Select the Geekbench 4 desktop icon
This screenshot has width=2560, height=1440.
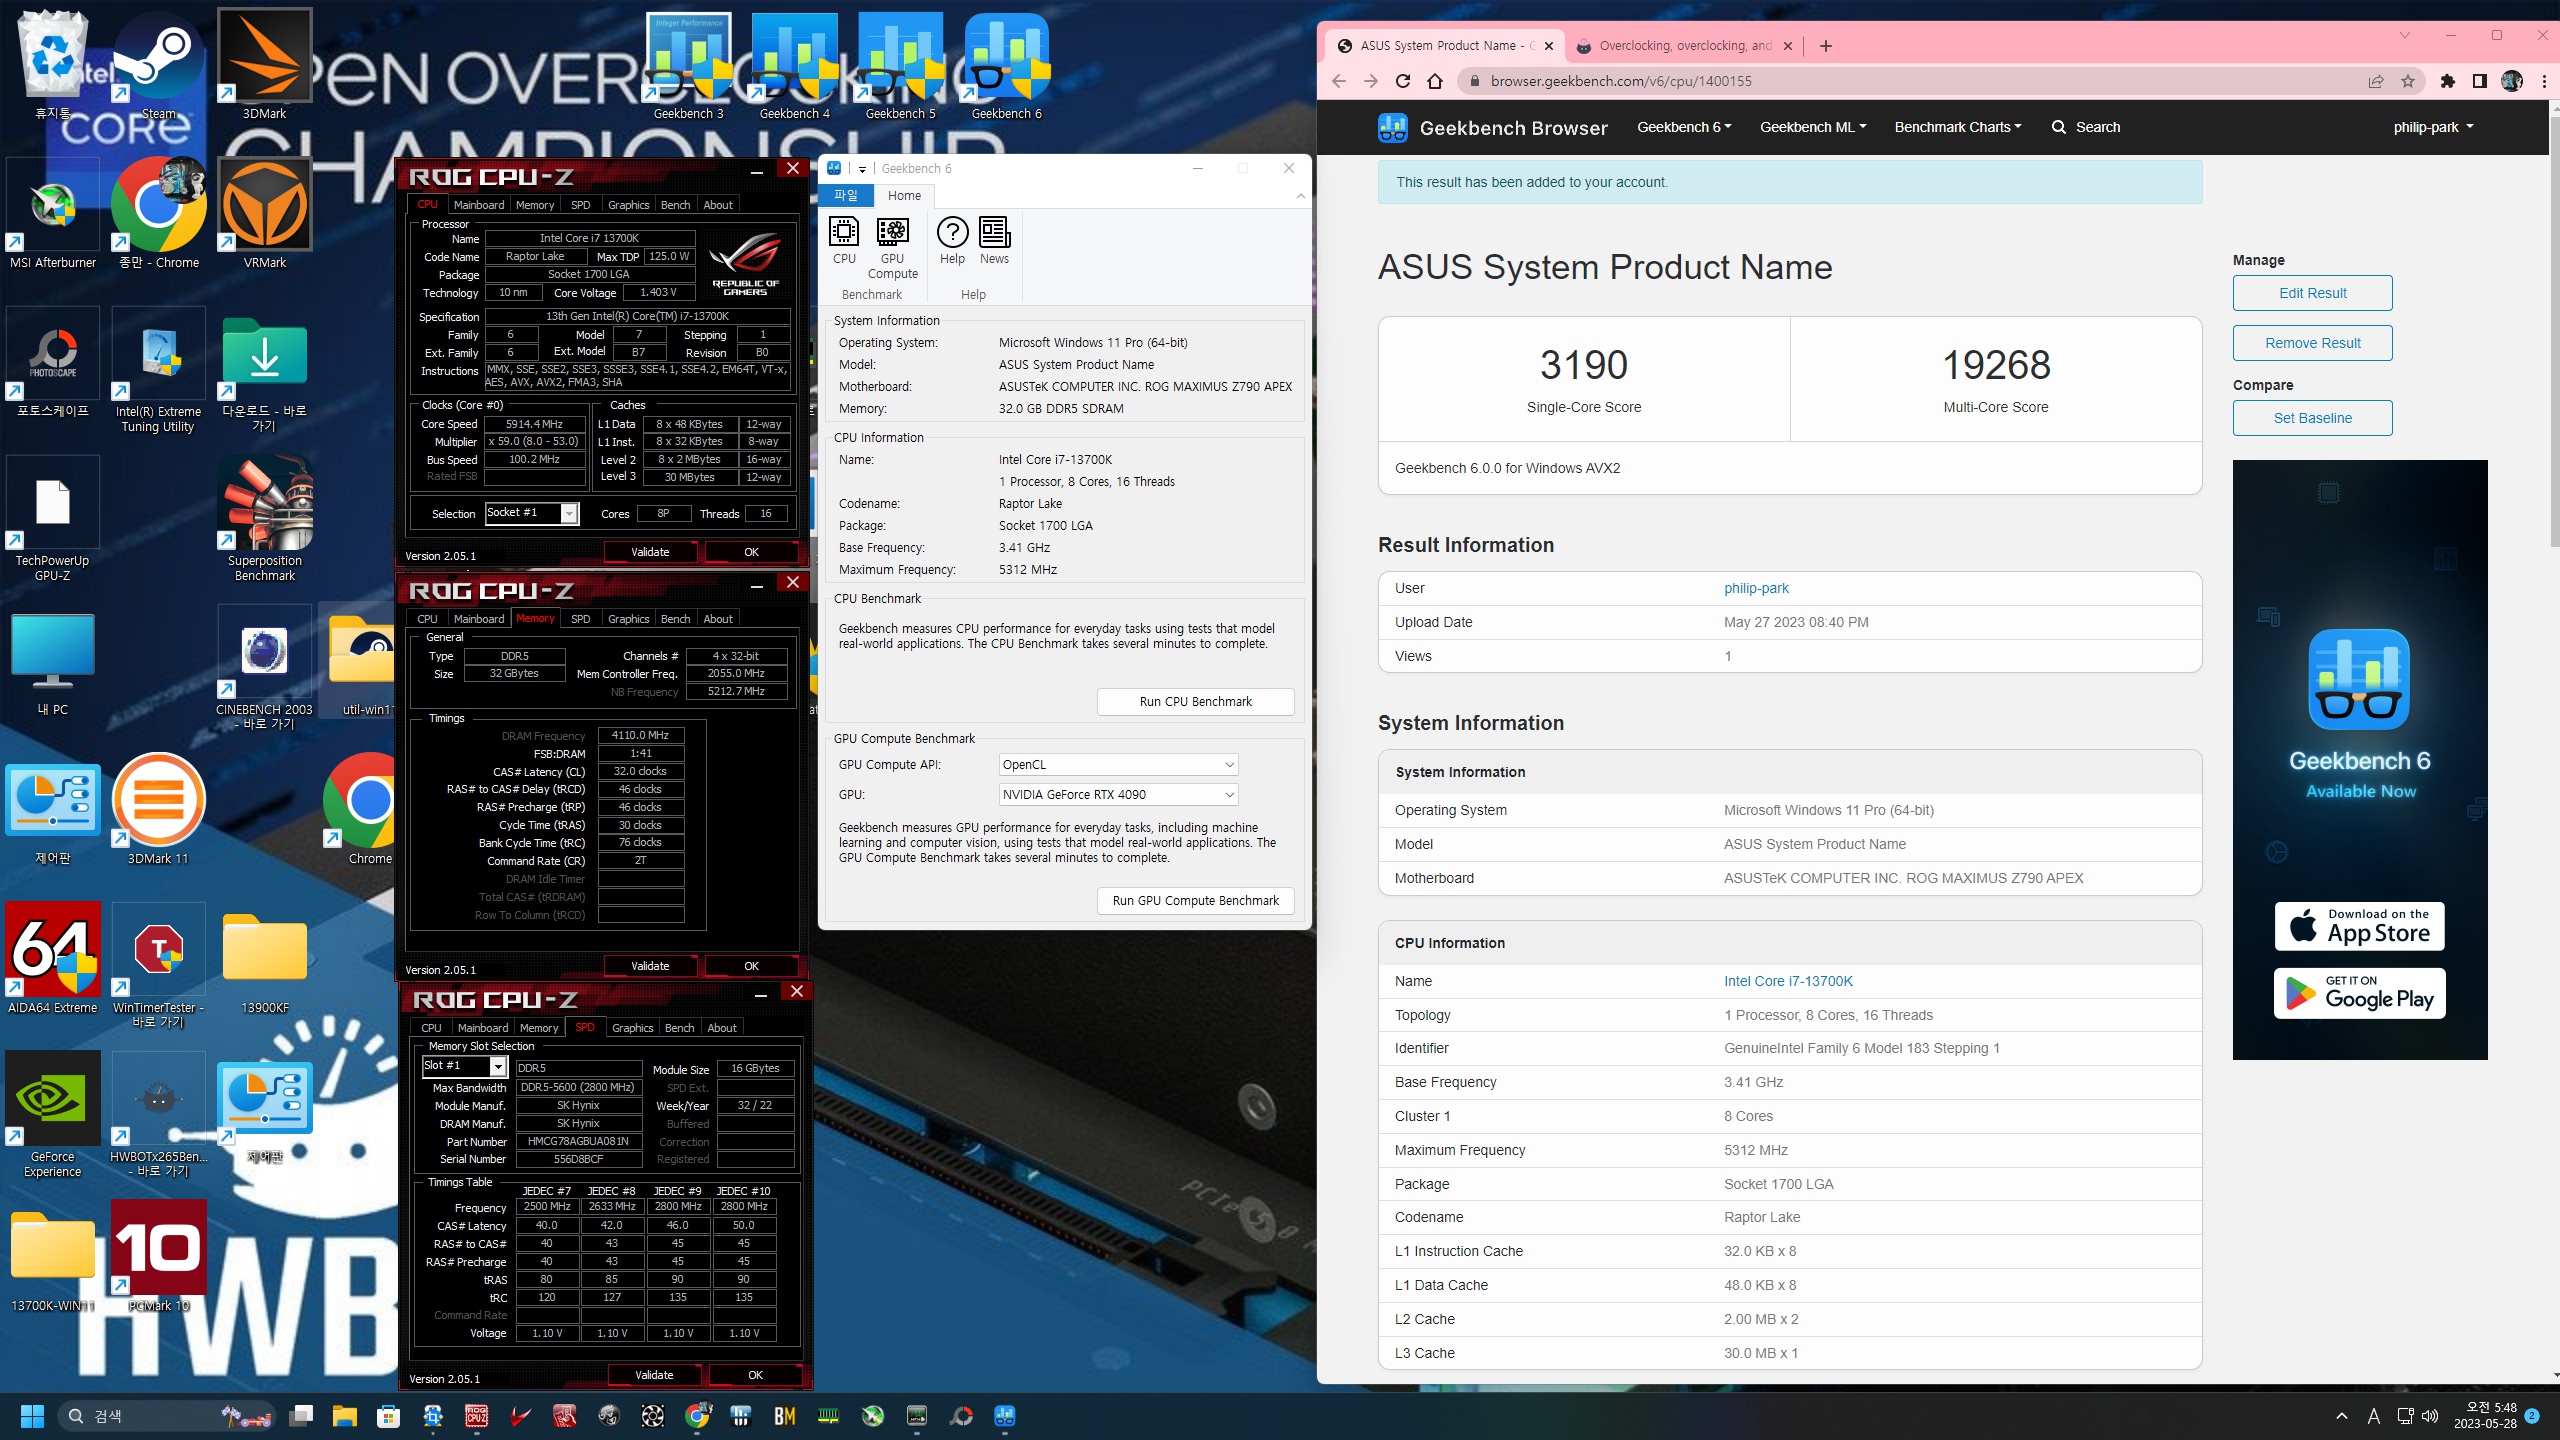click(794, 66)
